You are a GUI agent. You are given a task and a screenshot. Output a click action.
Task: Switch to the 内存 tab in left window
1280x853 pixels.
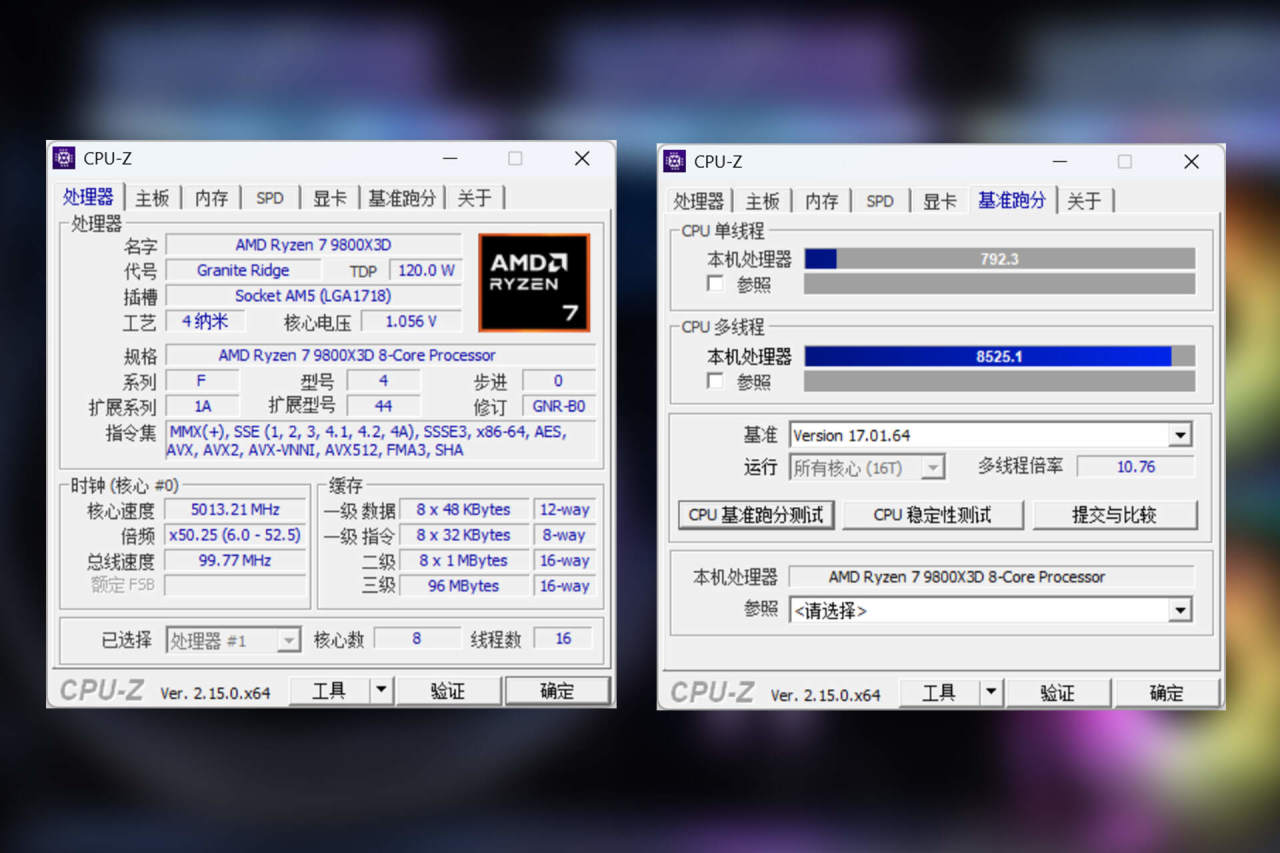click(x=211, y=198)
